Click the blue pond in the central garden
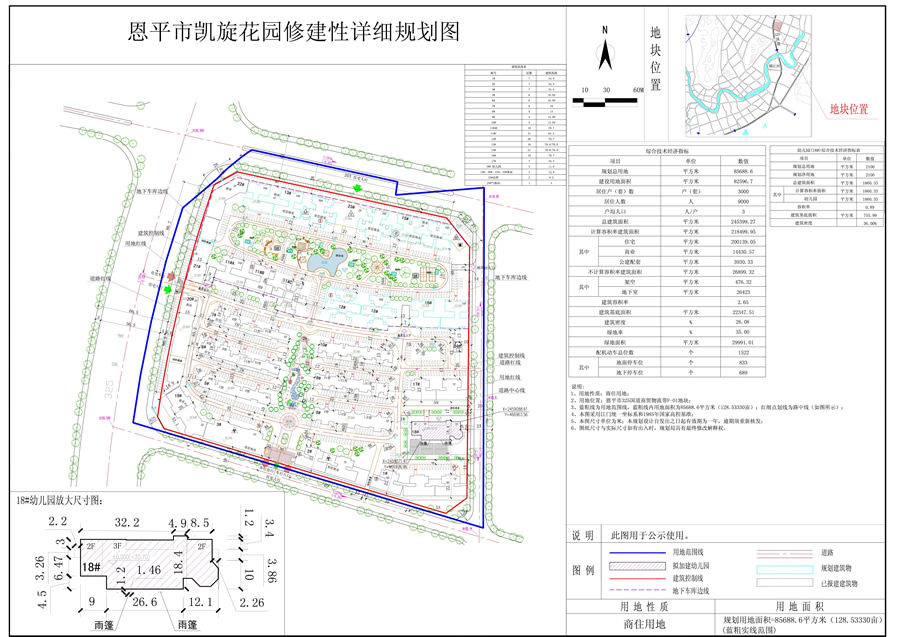900x637 pixels. coord(323,263)
